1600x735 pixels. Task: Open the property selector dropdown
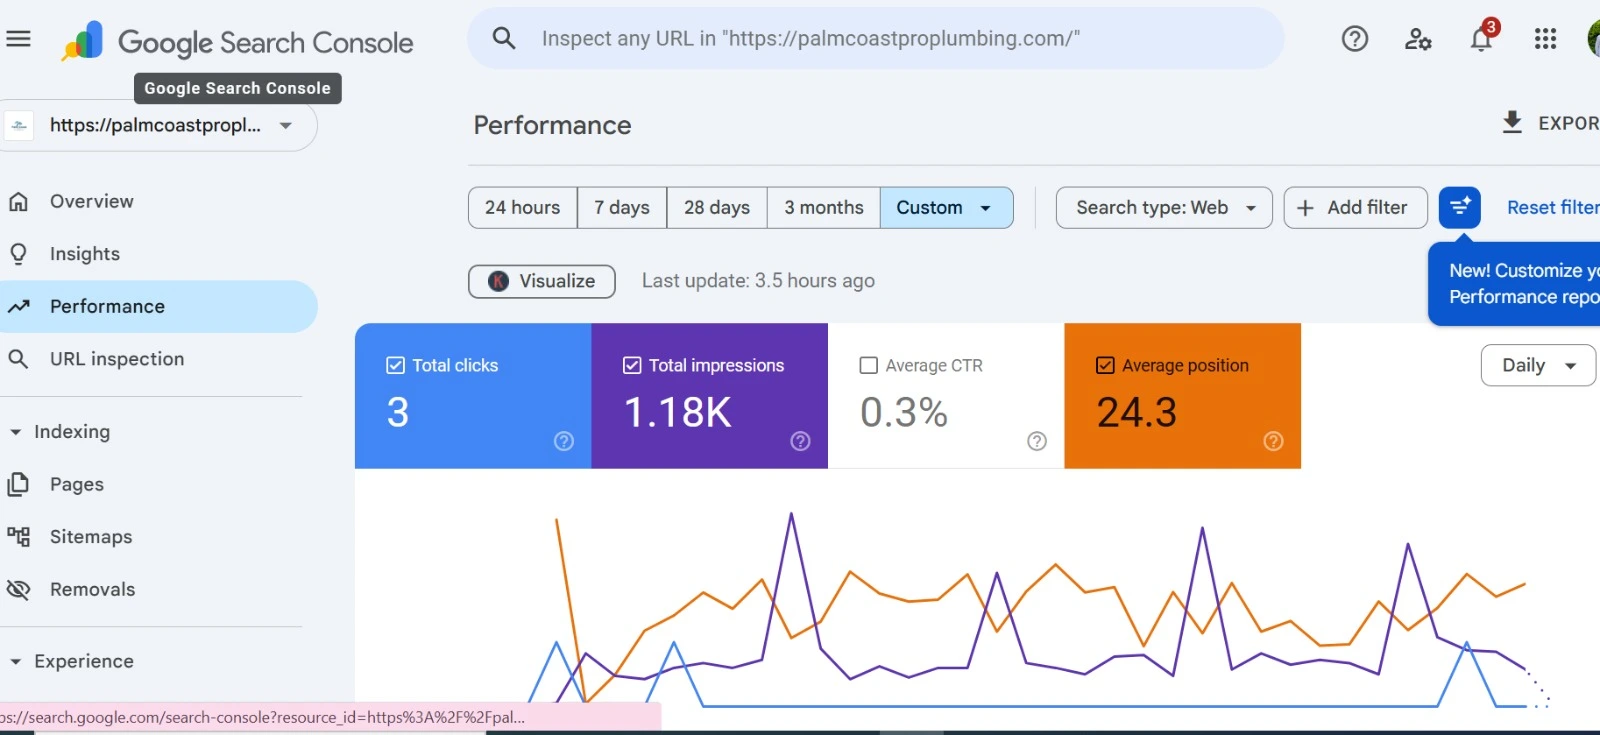click(160, 125)
